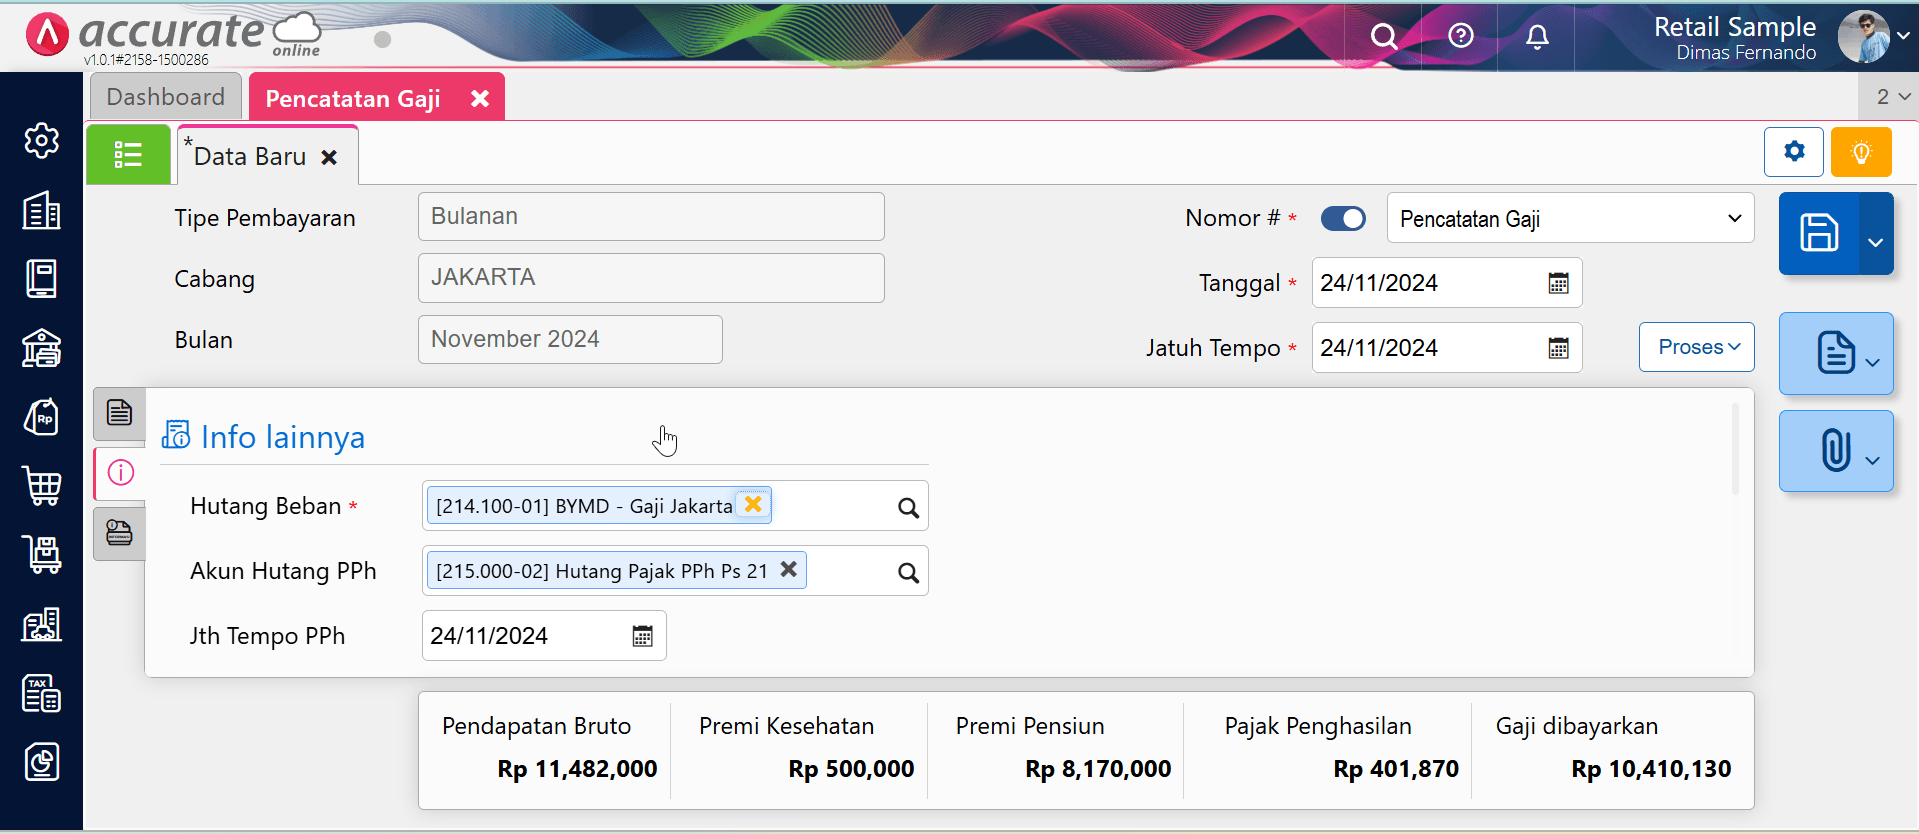Click the Bulan November 2024 field
This screenshot has height=834, width=1919.
click(x=570, y=339)
